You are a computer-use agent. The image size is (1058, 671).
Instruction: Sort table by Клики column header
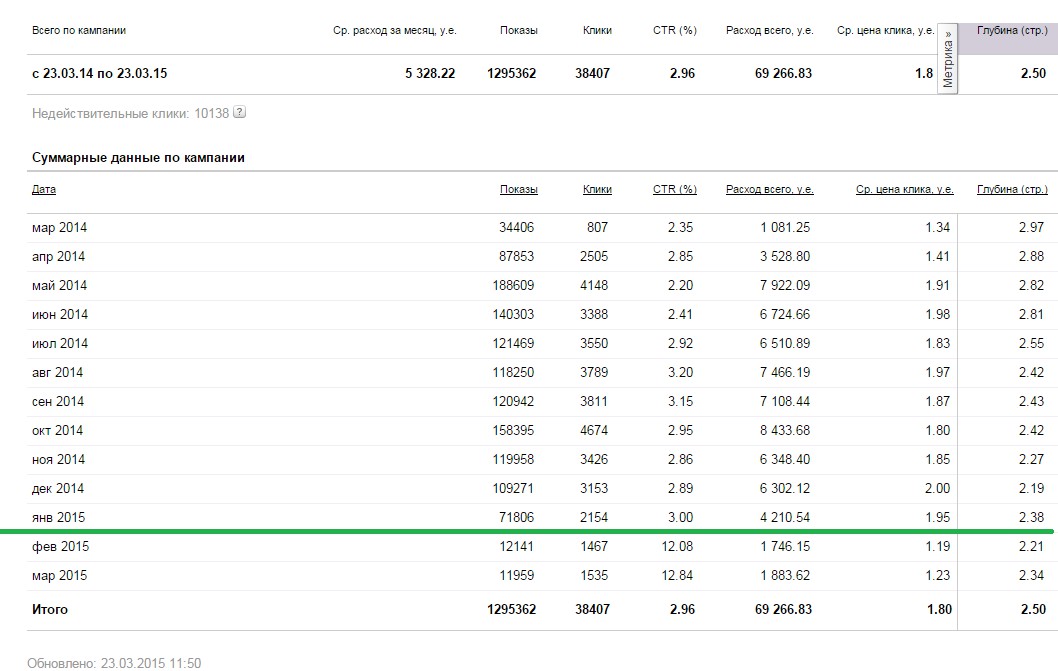597,190
